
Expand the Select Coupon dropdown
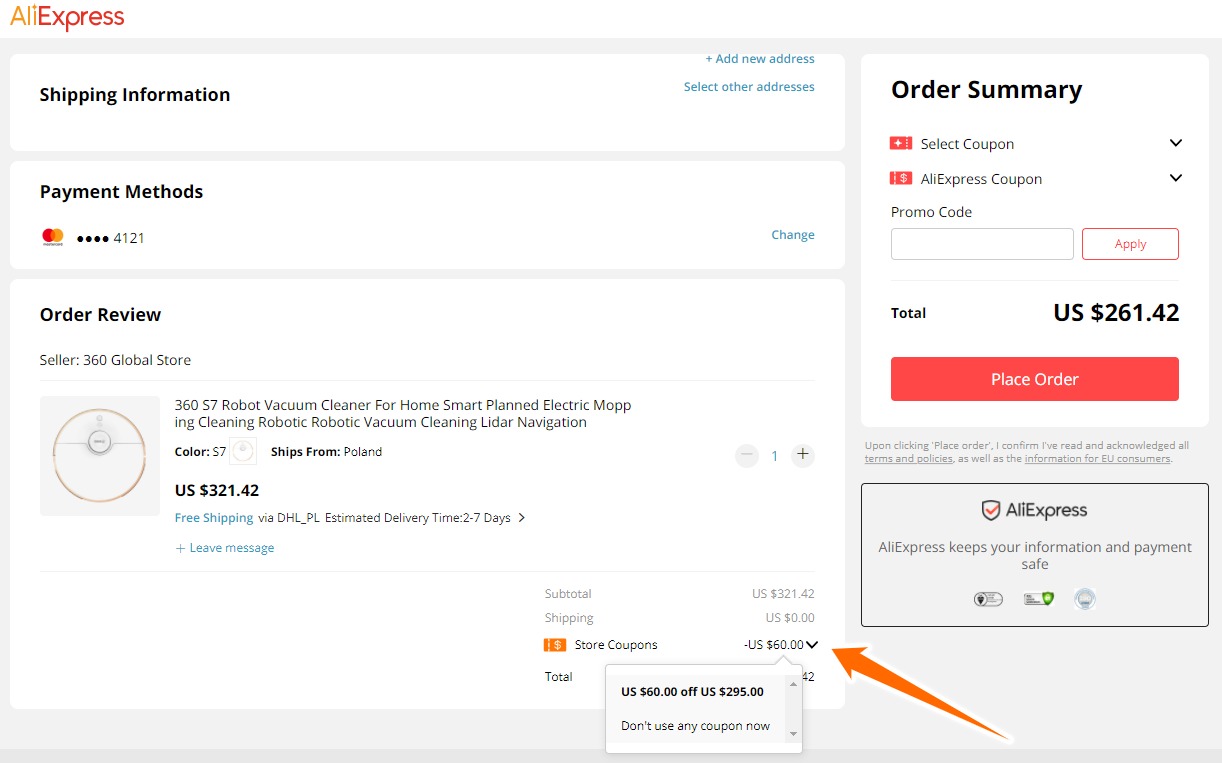coord(1176,143)
